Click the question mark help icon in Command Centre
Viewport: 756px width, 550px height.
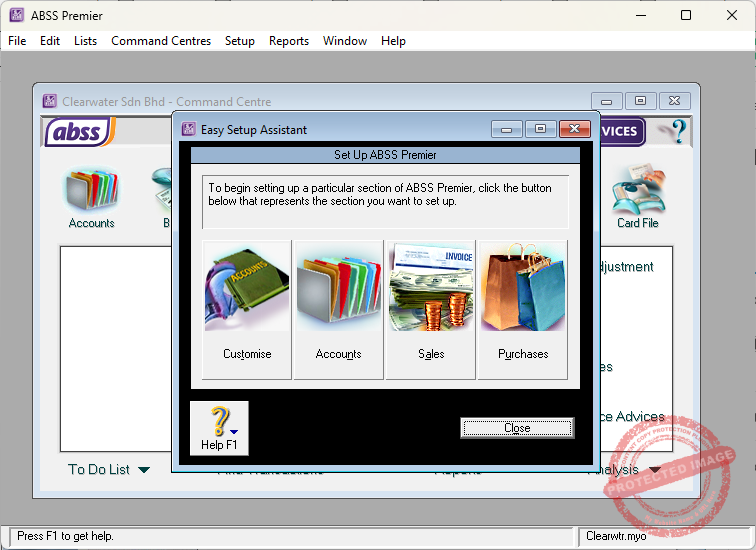click(677, 131)
